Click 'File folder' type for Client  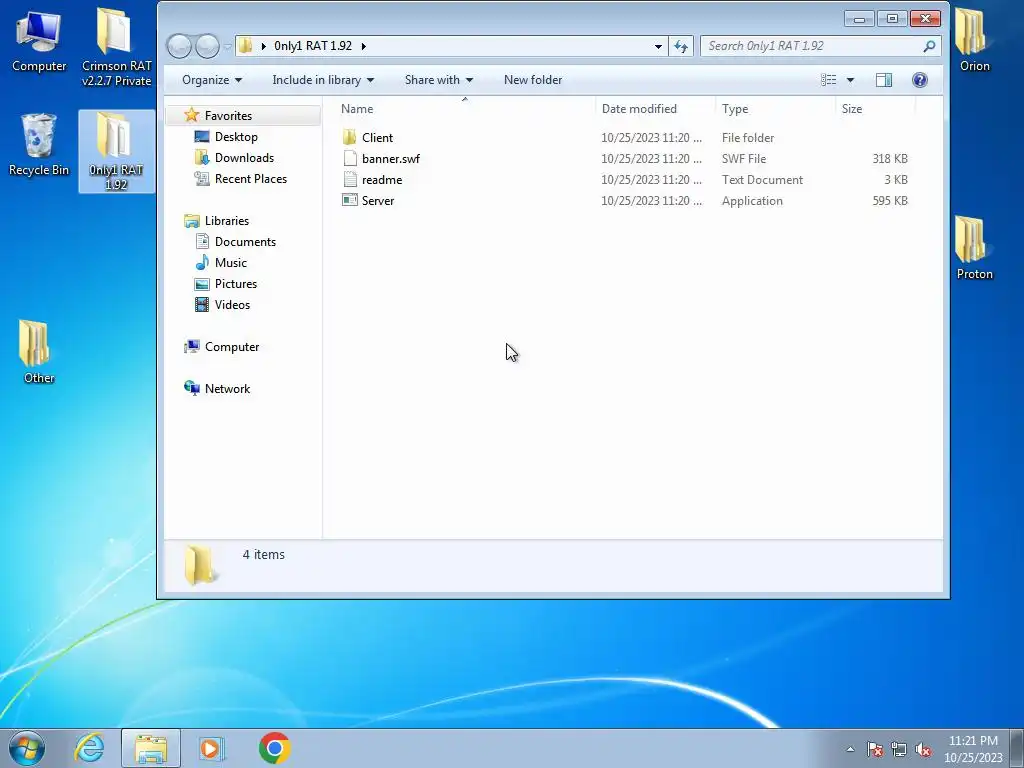point(748,138)
